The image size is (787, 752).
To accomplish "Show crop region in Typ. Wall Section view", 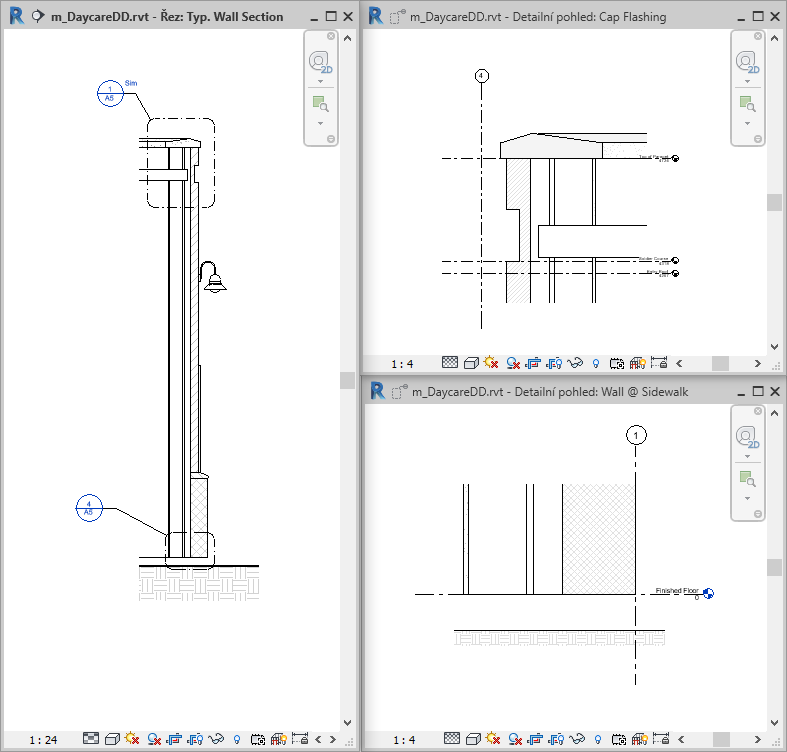I will click(195, 739).
